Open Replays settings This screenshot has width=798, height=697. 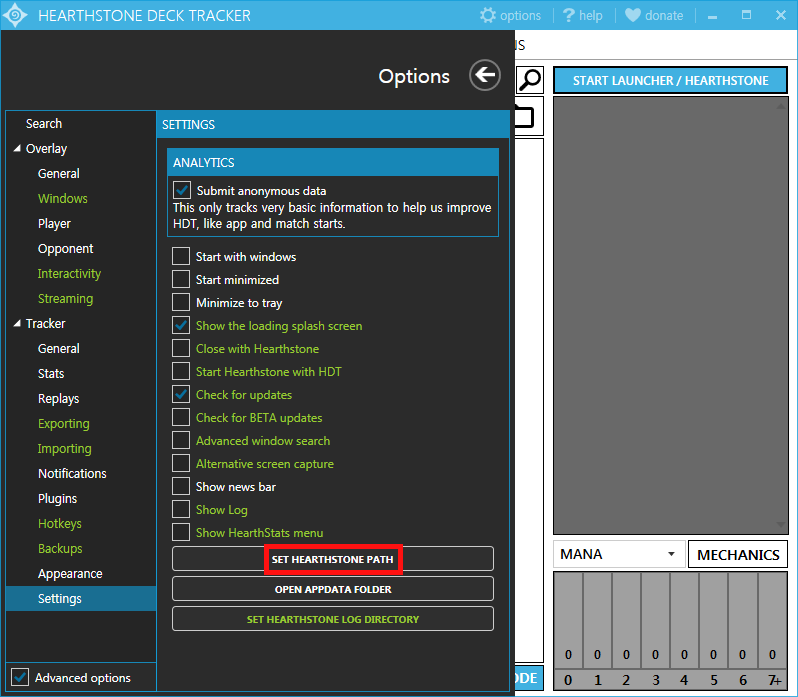click(59, 398)
